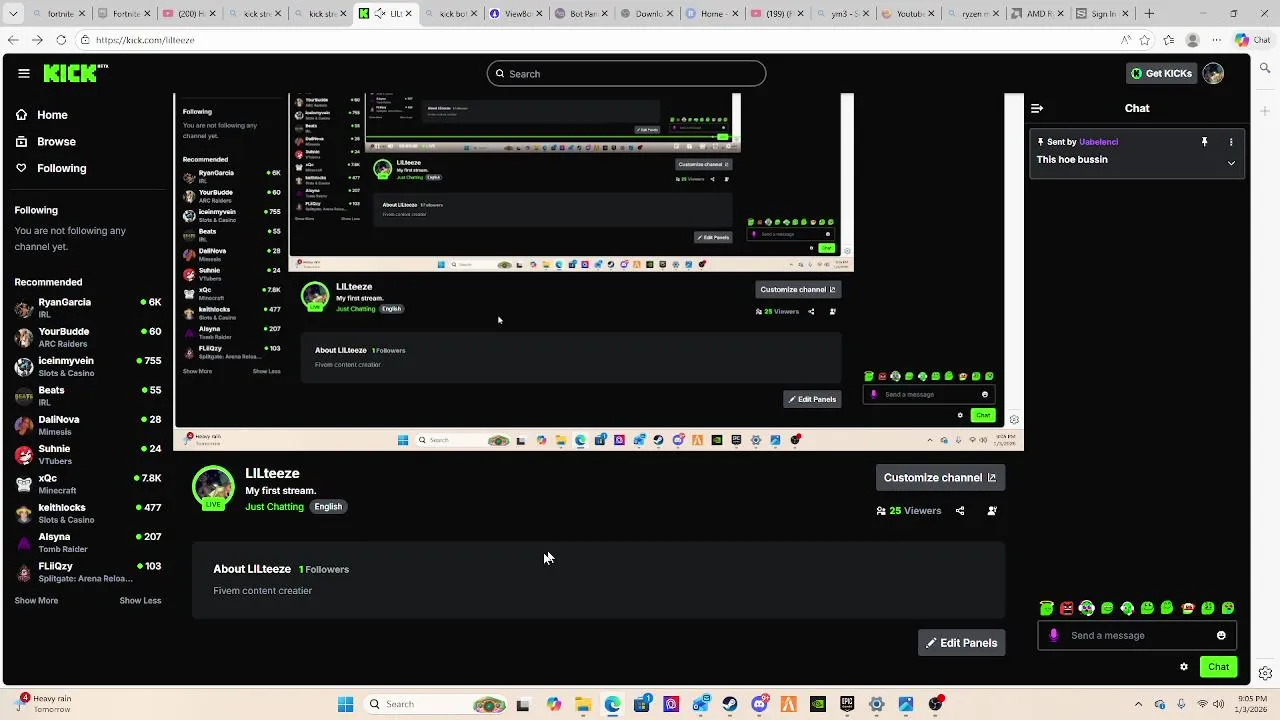
Task: Open the user profile avatar menu
Action: [x=1213, y=73]
